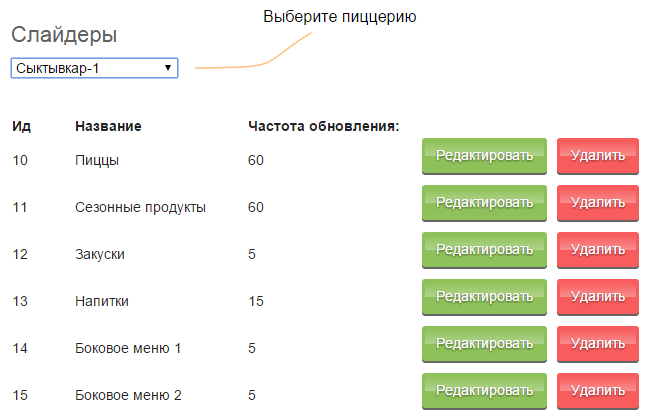This screenshot has height=418, width=650.
Task: Edit the Боковое меню 2 slider
Action: (x=484, y=391)
